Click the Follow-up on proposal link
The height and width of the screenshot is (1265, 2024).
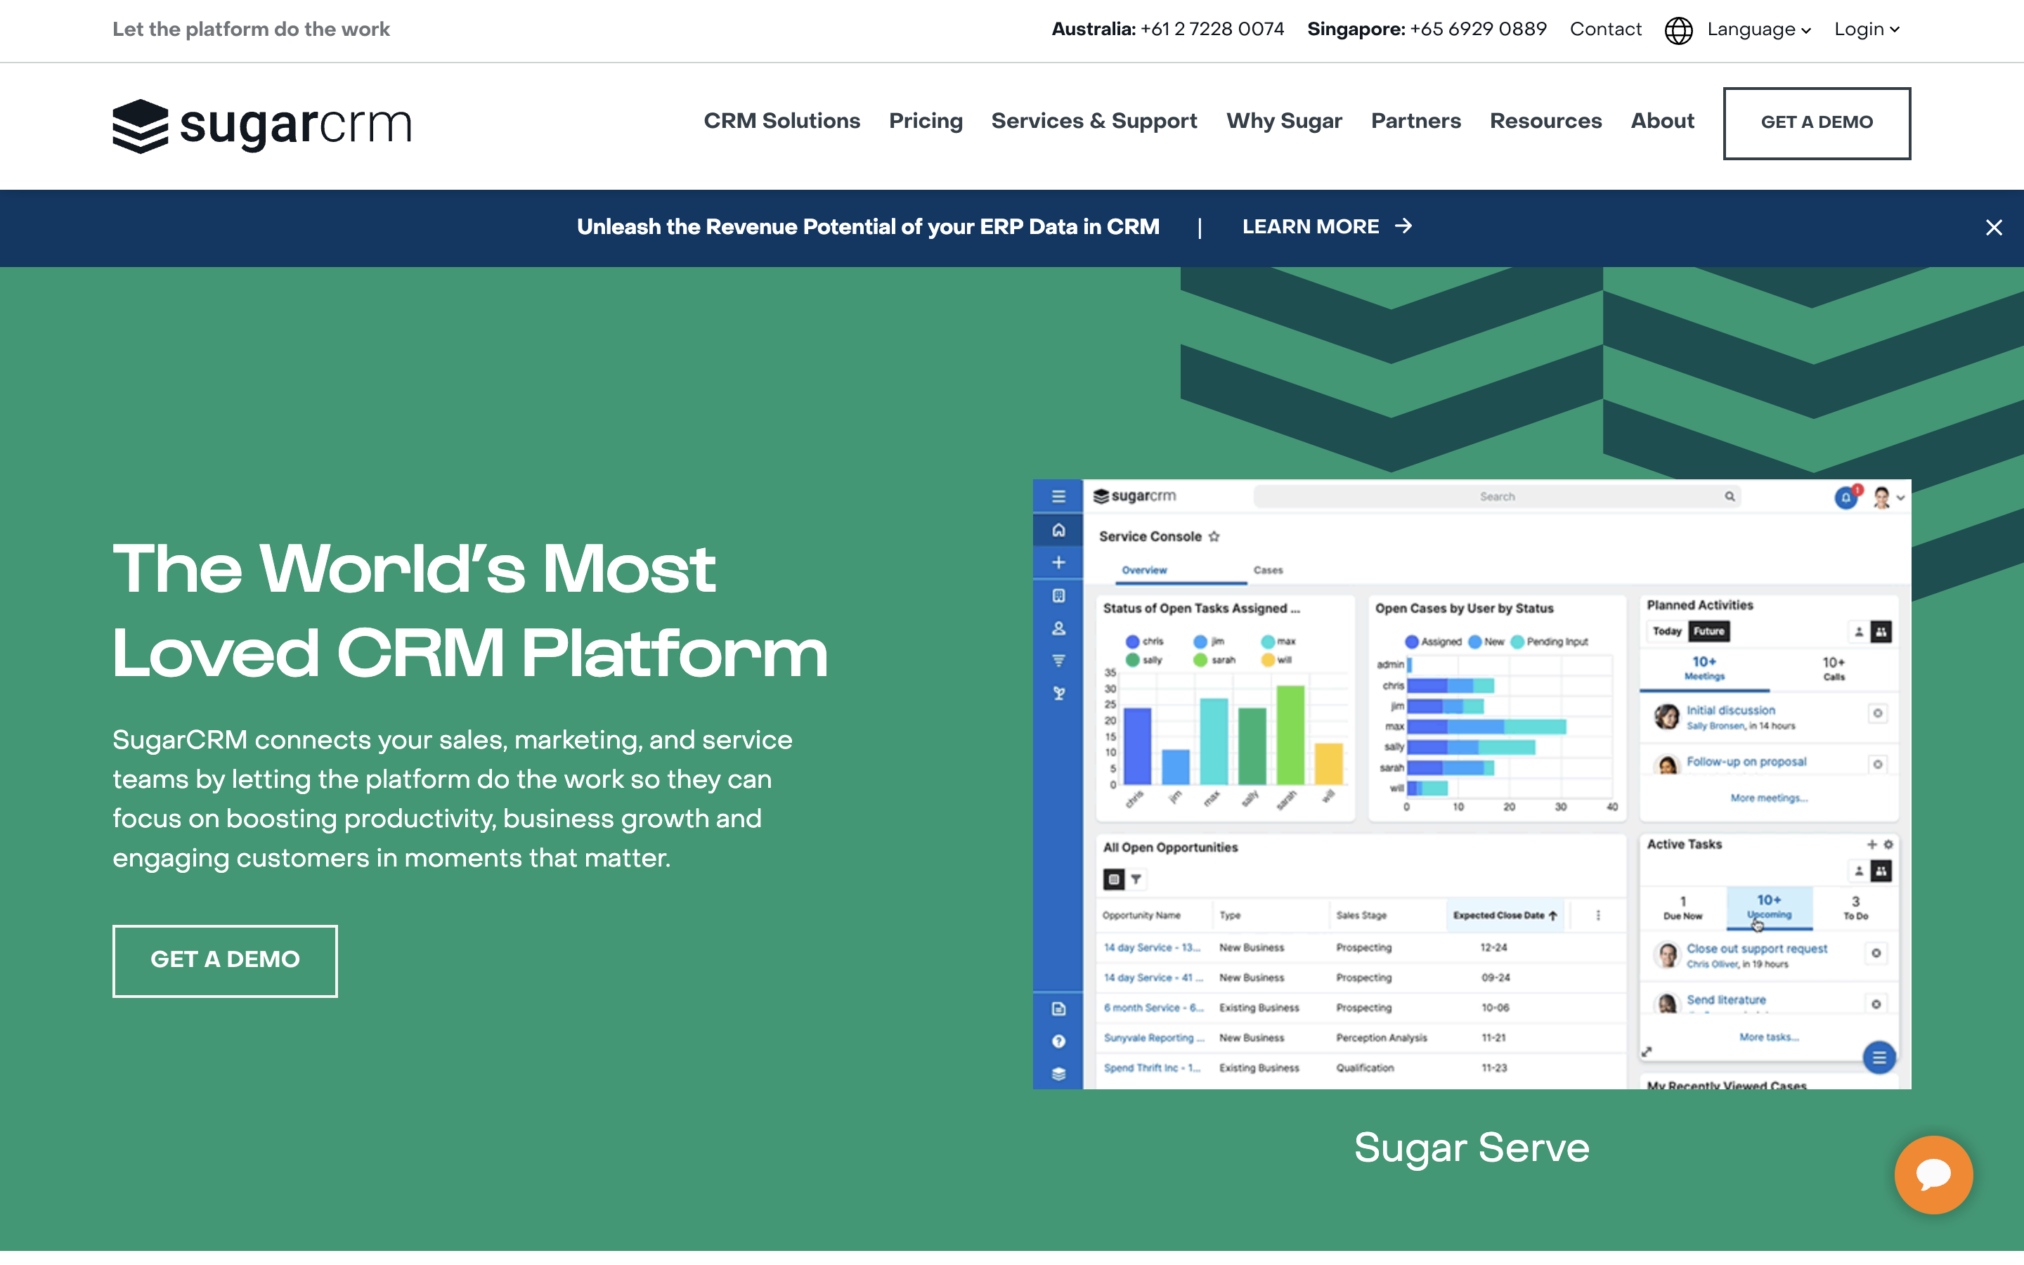pyautogui.click(x=1746, y=762)
